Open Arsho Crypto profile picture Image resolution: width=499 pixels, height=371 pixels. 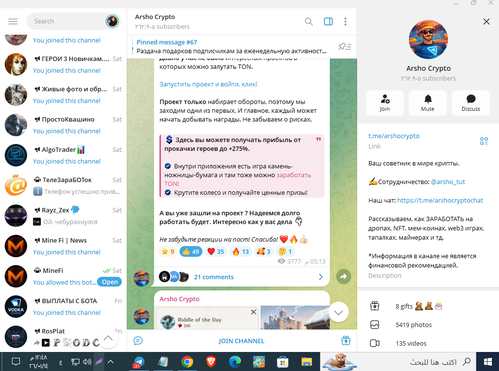tap(428, 39)
